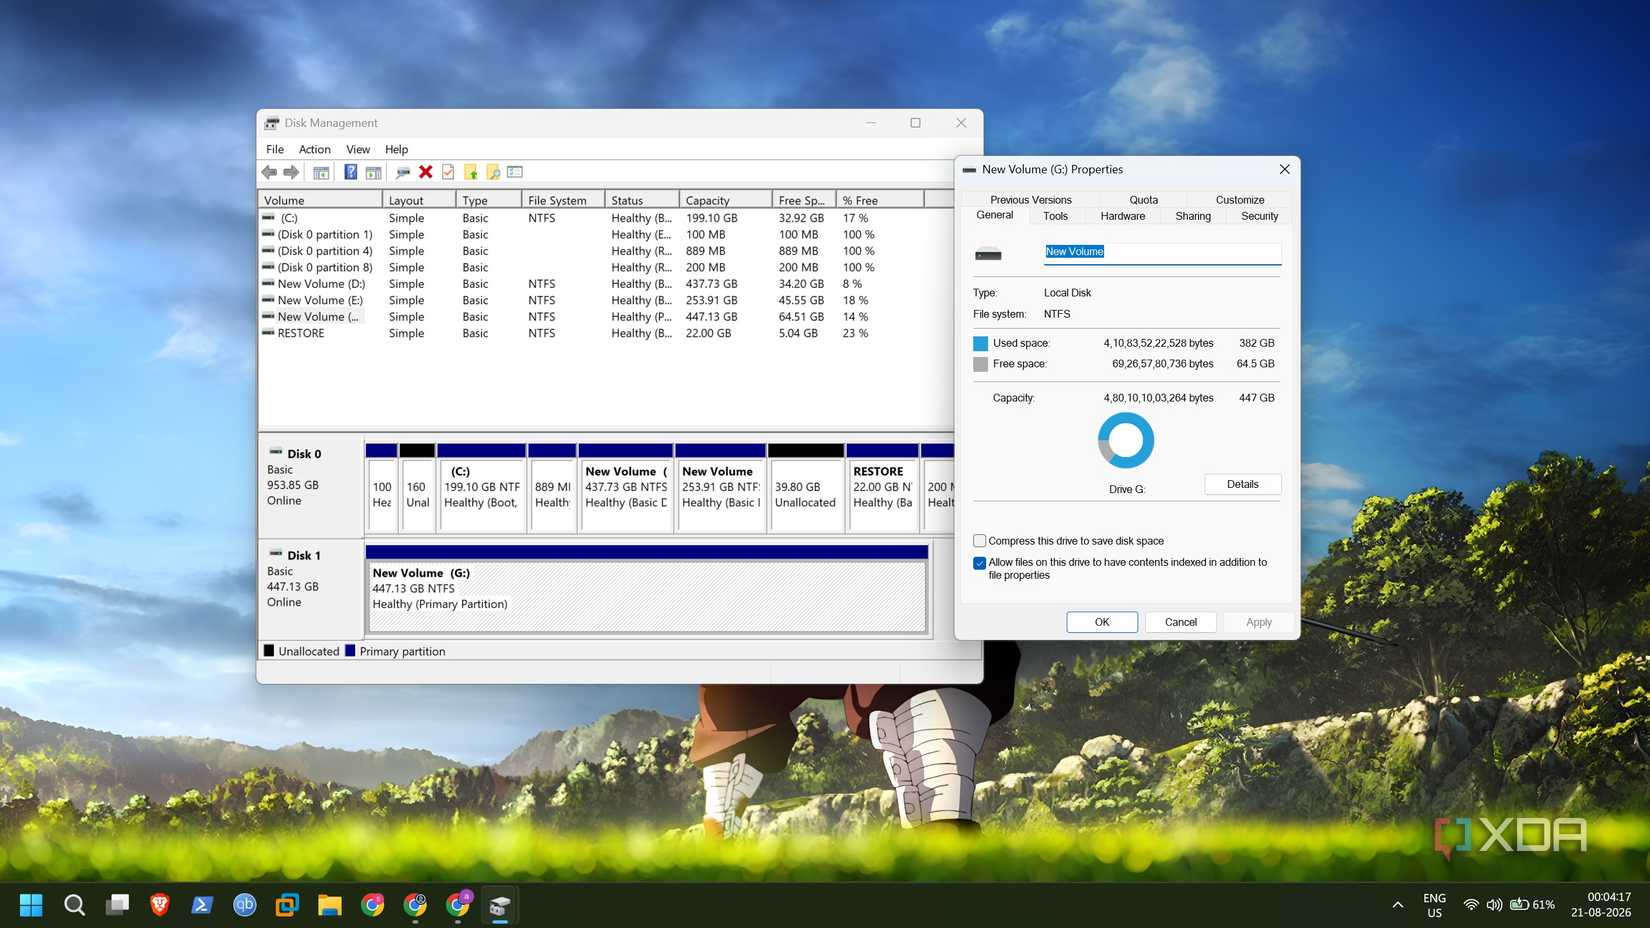
Task: Switch to the Sharing tab in Properties
Action: tap(1193, 216)
